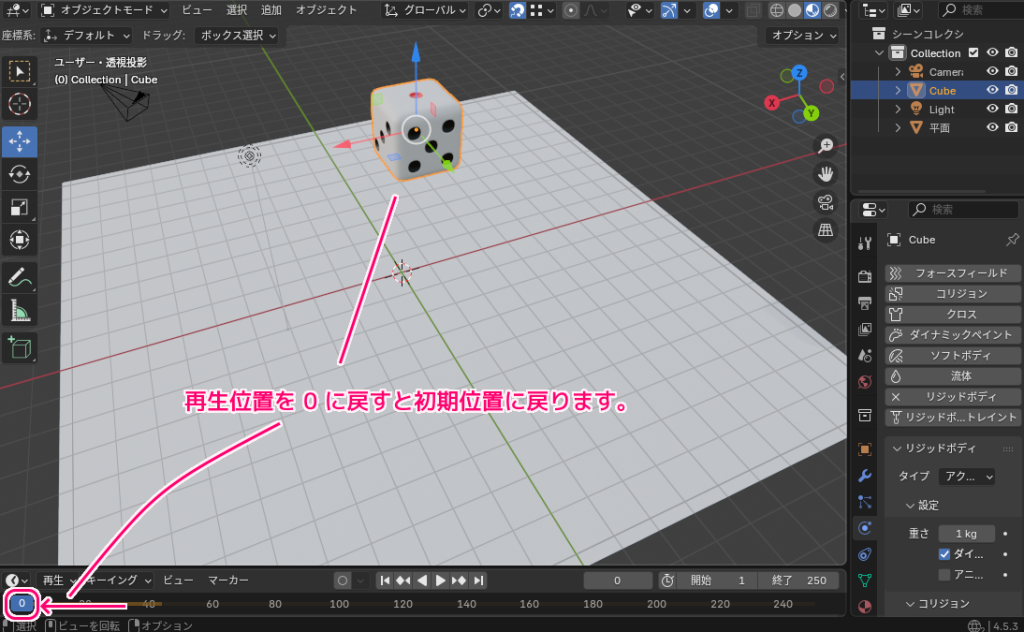Activate the Add Cube tool
The height and width of the screenshot is (632, 1024).
pyautogui.click(x=21, y=347)
